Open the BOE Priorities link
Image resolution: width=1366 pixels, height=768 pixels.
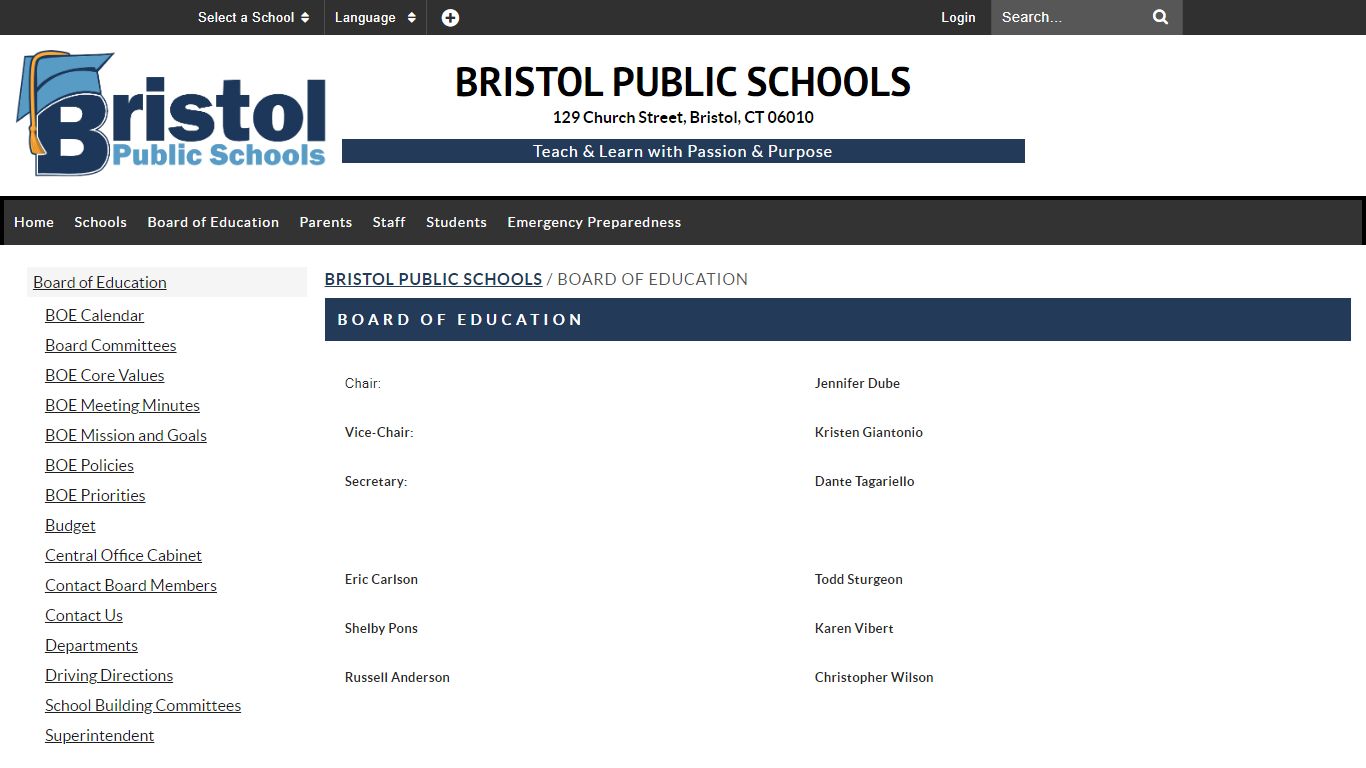95,495
